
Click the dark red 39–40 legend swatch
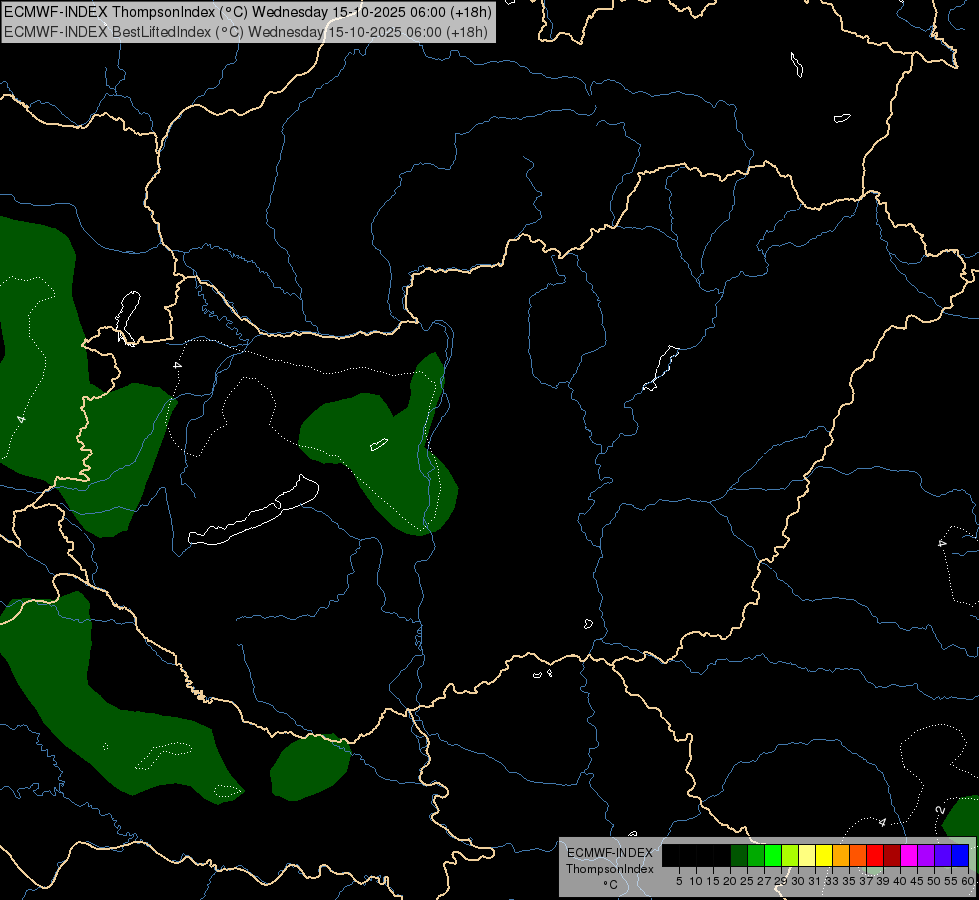point(891,855)
